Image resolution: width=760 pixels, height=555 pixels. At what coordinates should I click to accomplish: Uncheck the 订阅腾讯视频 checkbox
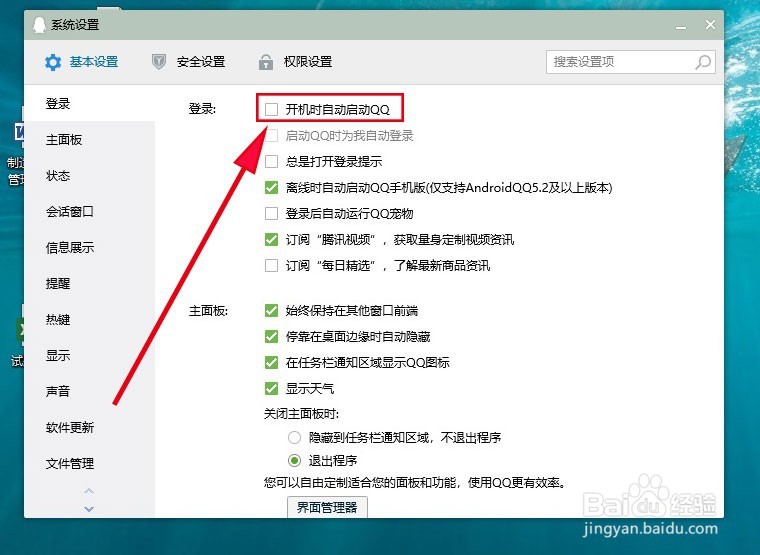pyautogui.click(x=271, y=239)
